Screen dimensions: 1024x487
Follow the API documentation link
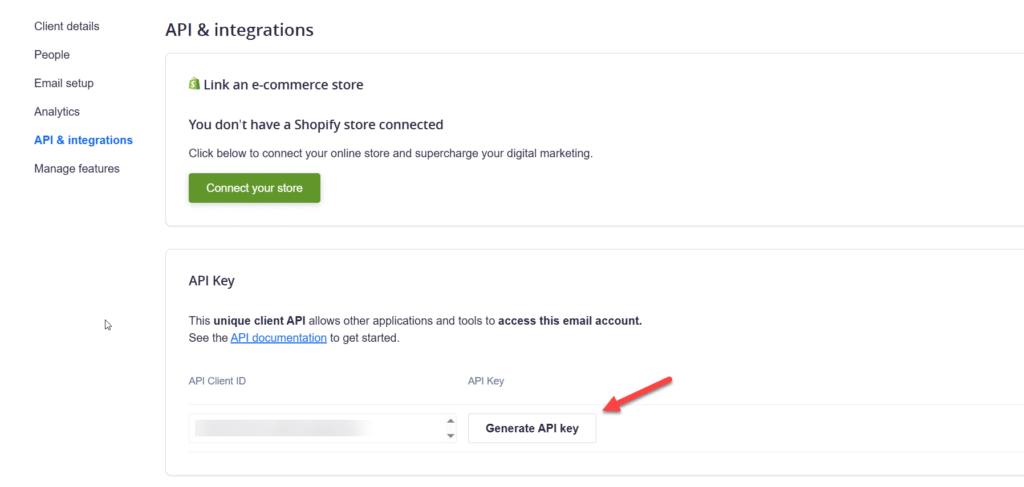278,338
